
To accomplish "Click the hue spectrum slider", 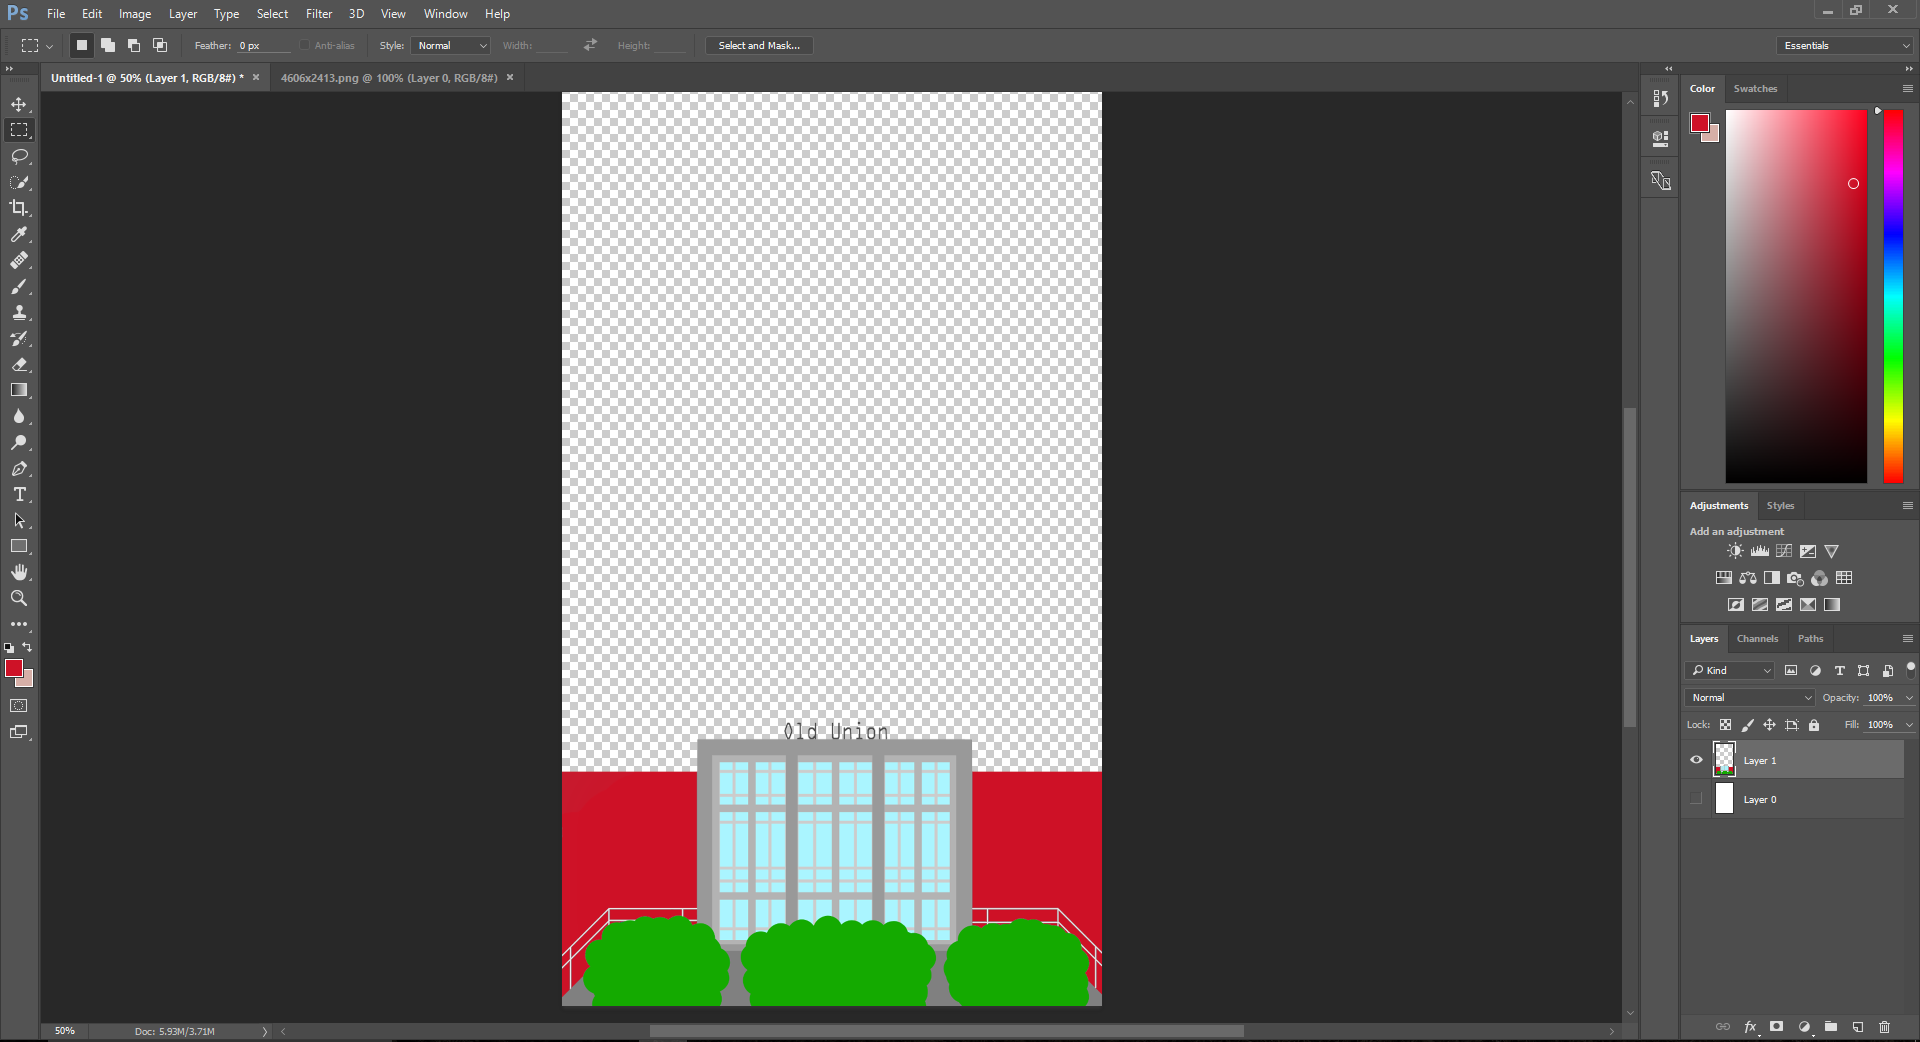I will [1893, 296].
